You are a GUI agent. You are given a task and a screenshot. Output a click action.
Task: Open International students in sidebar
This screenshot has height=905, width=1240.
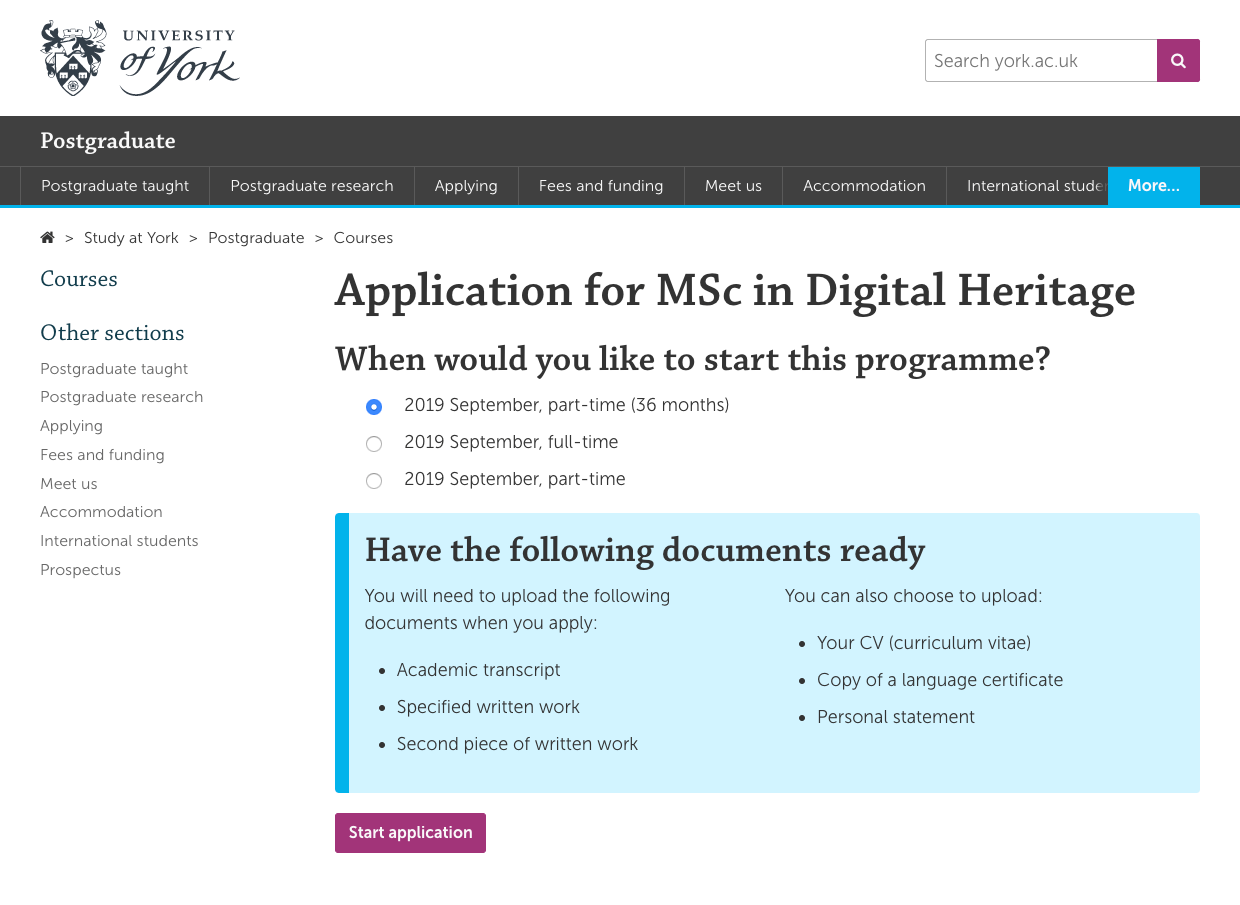tap(119, 541)
